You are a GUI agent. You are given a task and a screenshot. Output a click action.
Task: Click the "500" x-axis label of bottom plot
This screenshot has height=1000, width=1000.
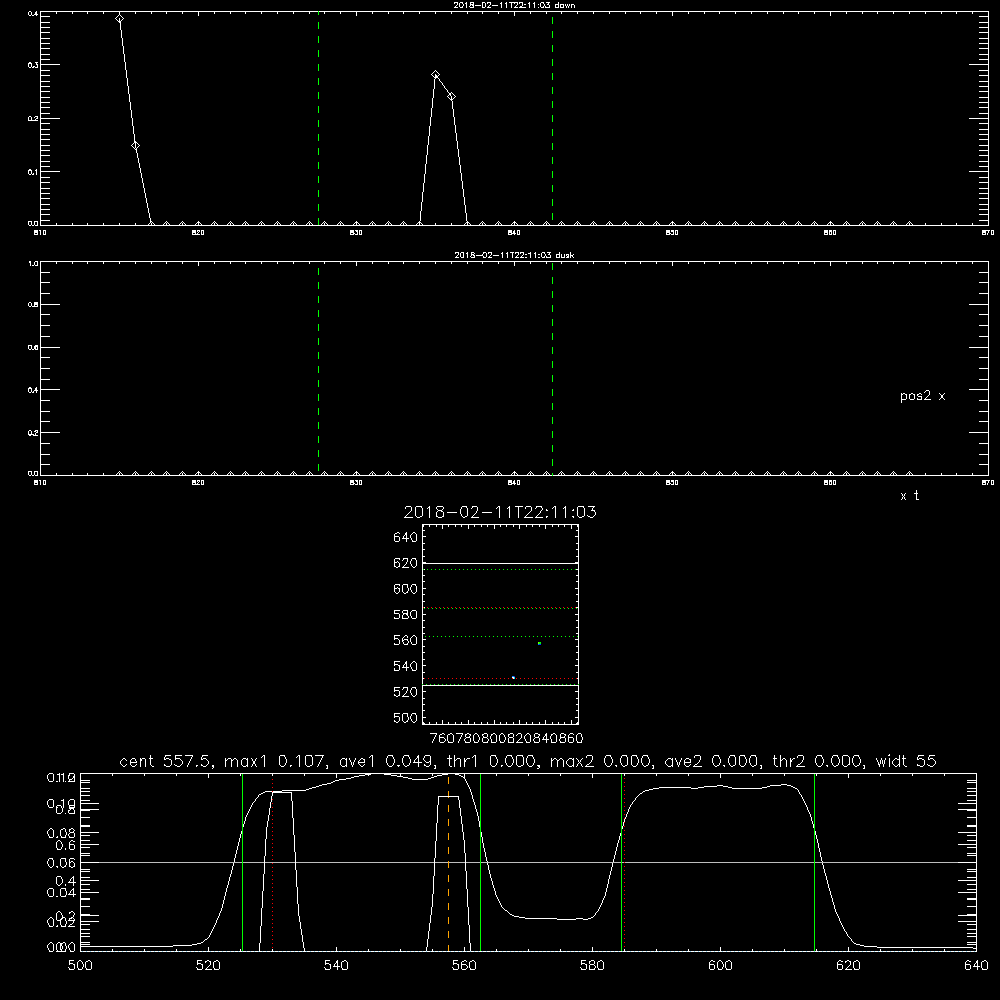(x=80, y=966)
